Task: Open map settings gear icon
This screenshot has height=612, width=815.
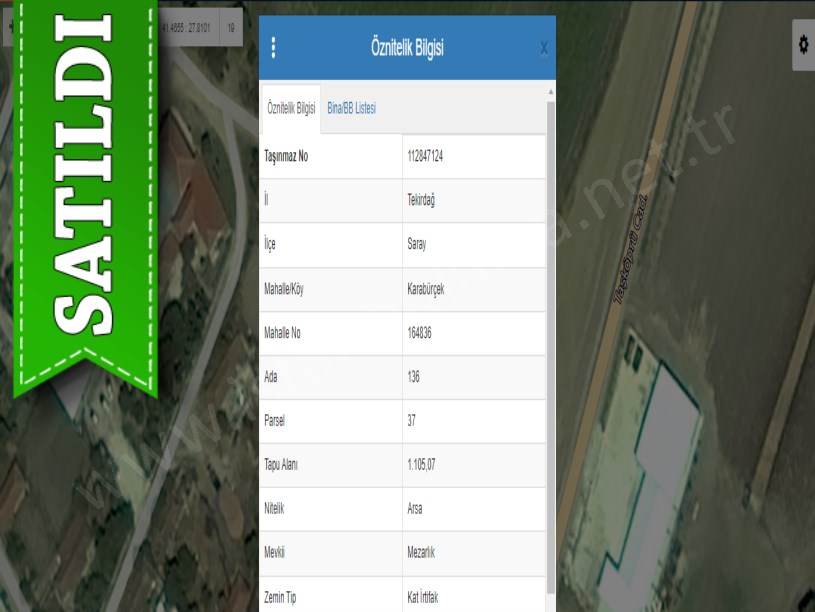Action: click(802, 45)
